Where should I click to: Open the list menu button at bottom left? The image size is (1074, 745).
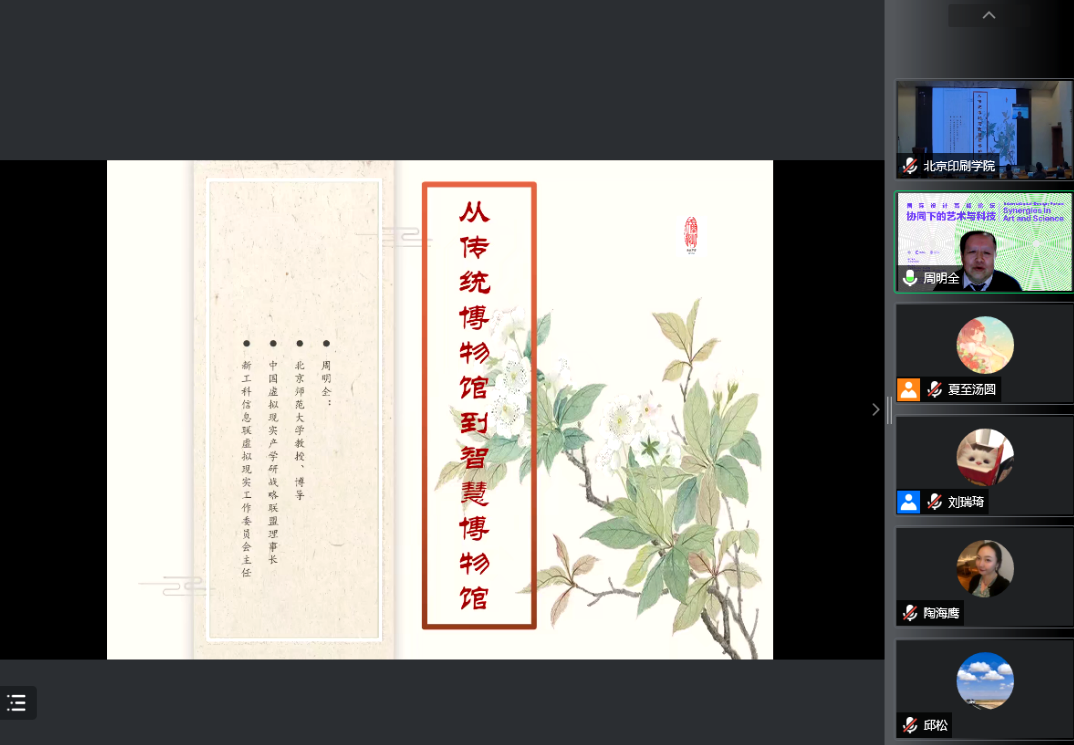point(16,703)
